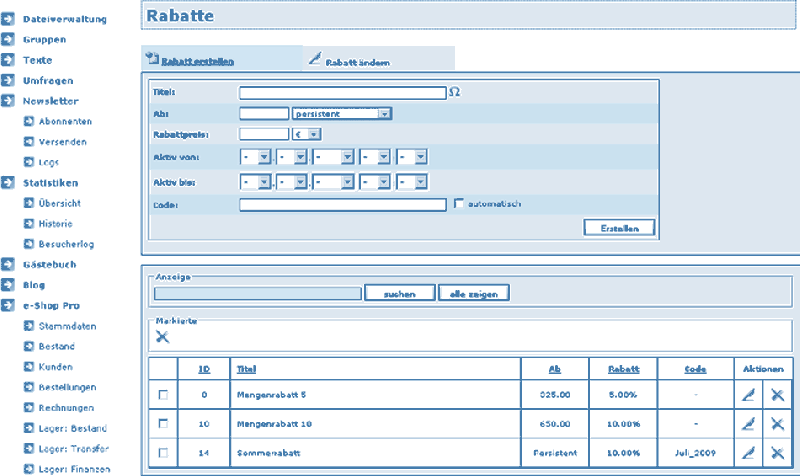Screen dimensions: 800x476
Task: Edit Sommerrabatt using its pencil icon
Action: point(748,453)
